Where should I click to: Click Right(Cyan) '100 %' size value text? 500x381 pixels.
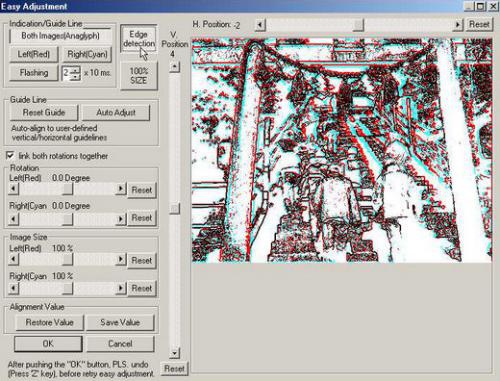pos(62,276)
